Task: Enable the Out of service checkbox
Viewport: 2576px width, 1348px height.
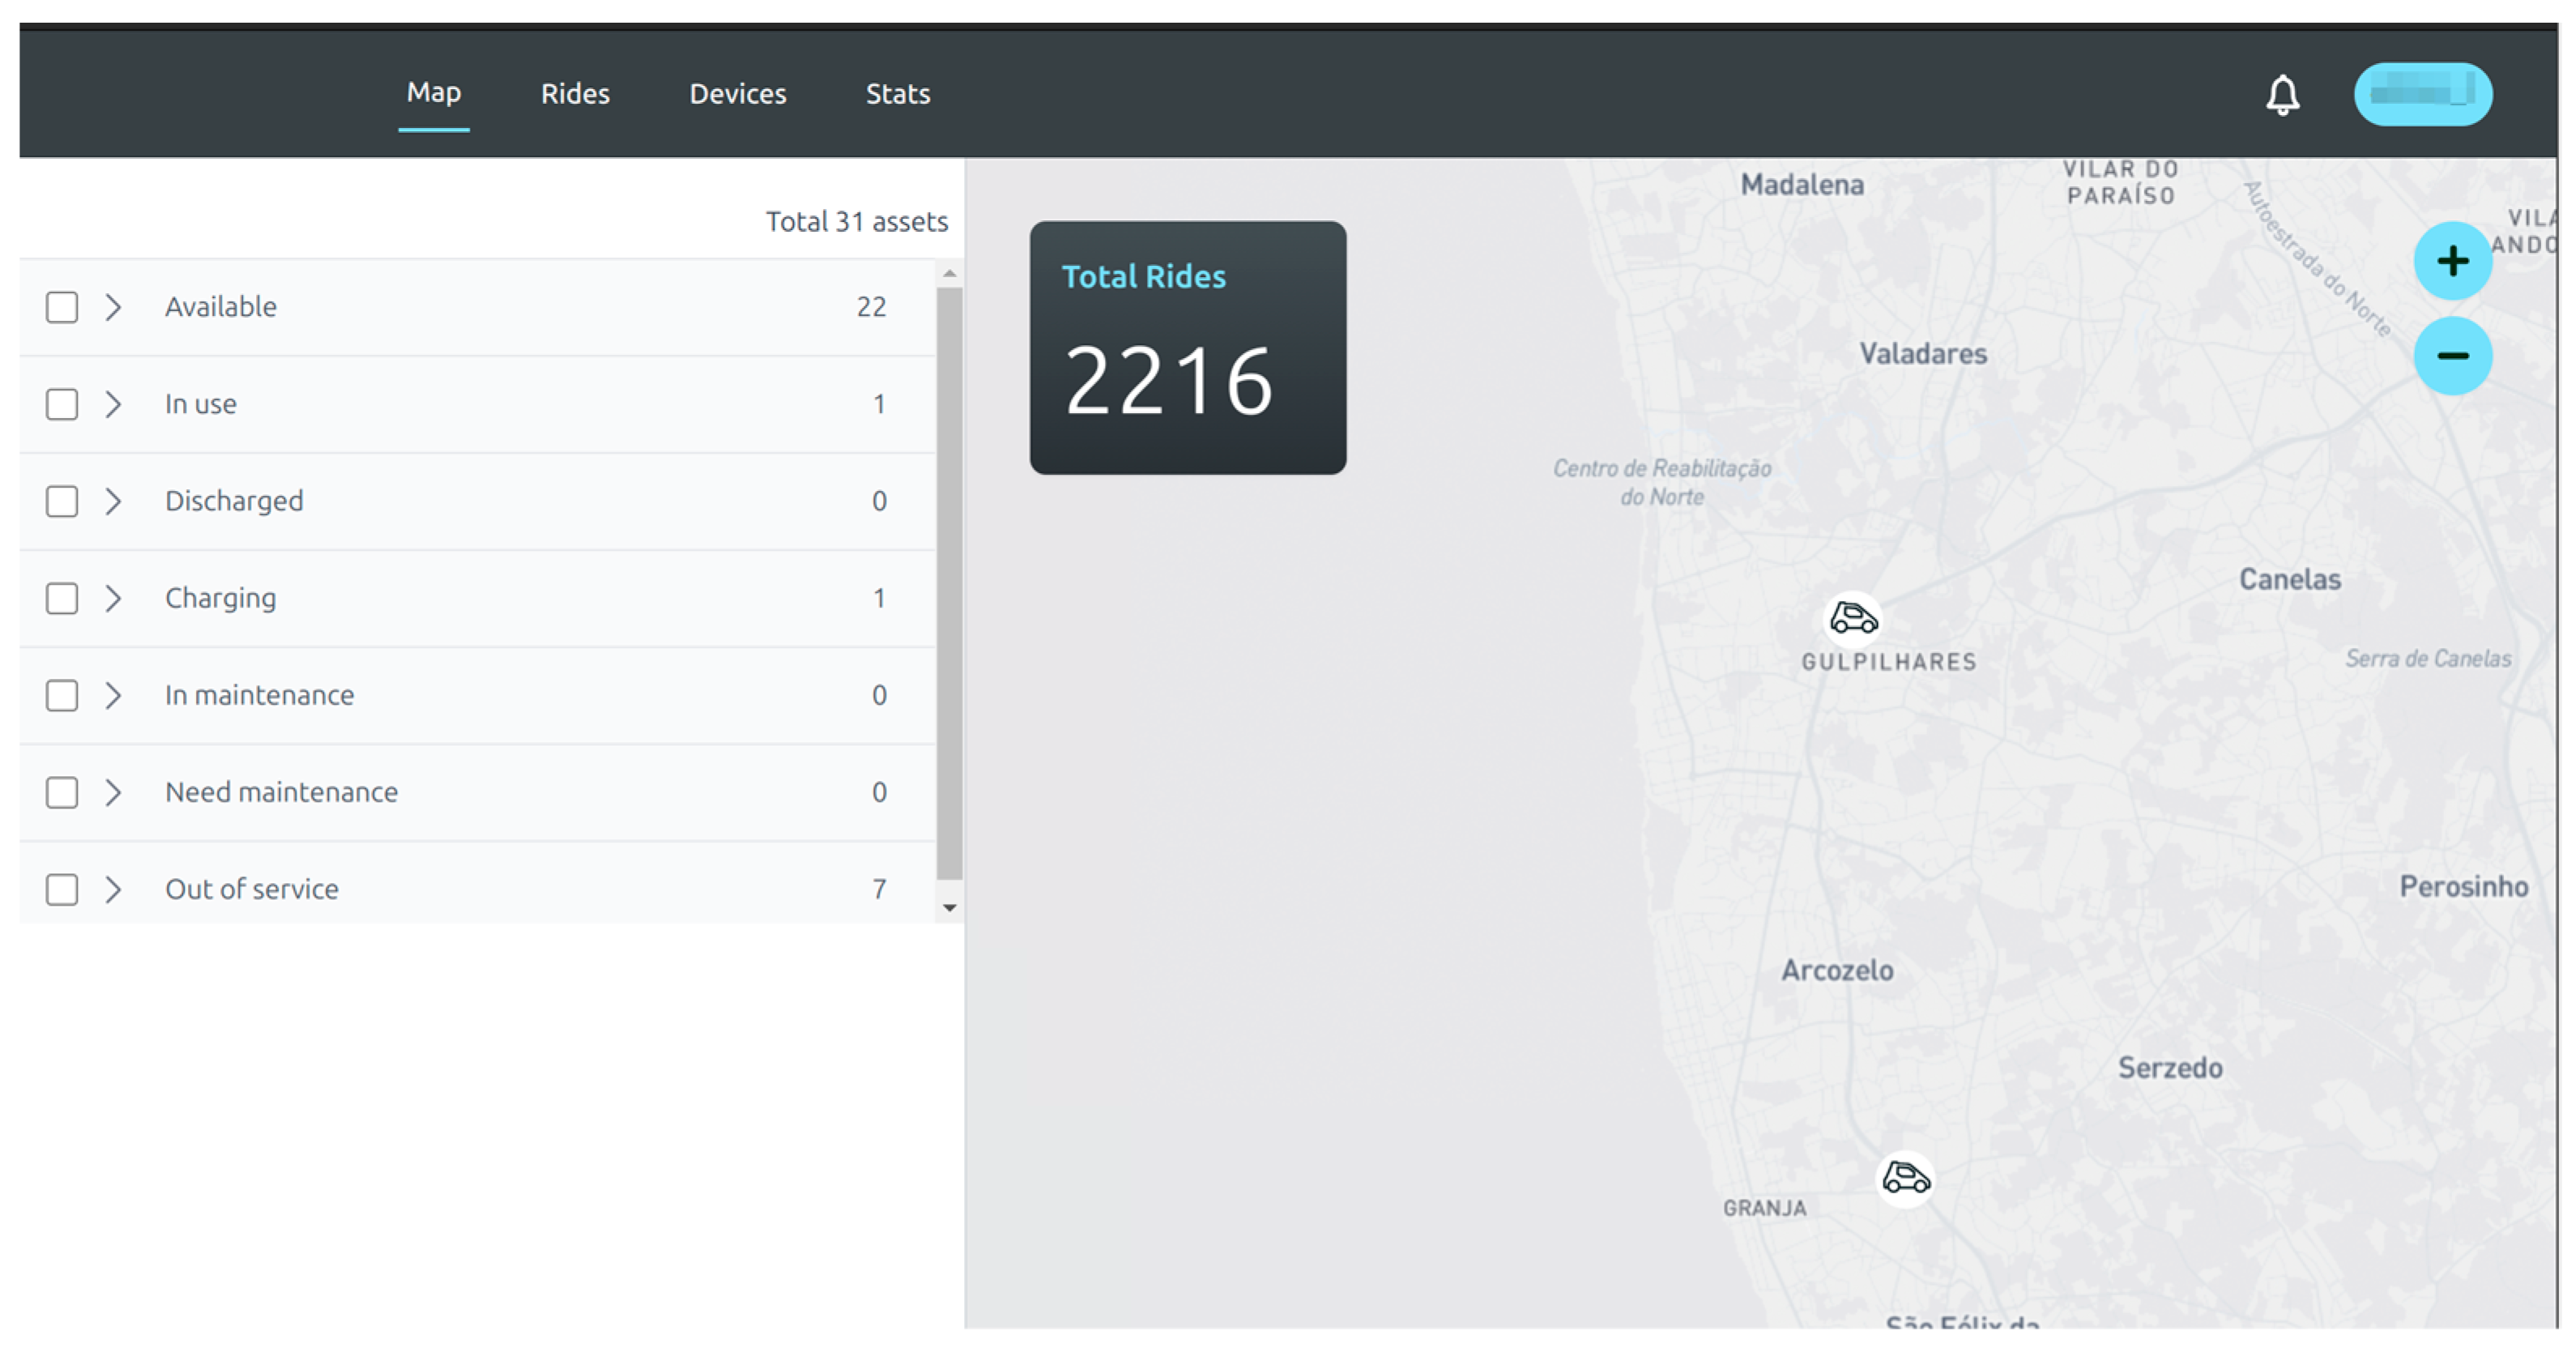Action: 62,889
